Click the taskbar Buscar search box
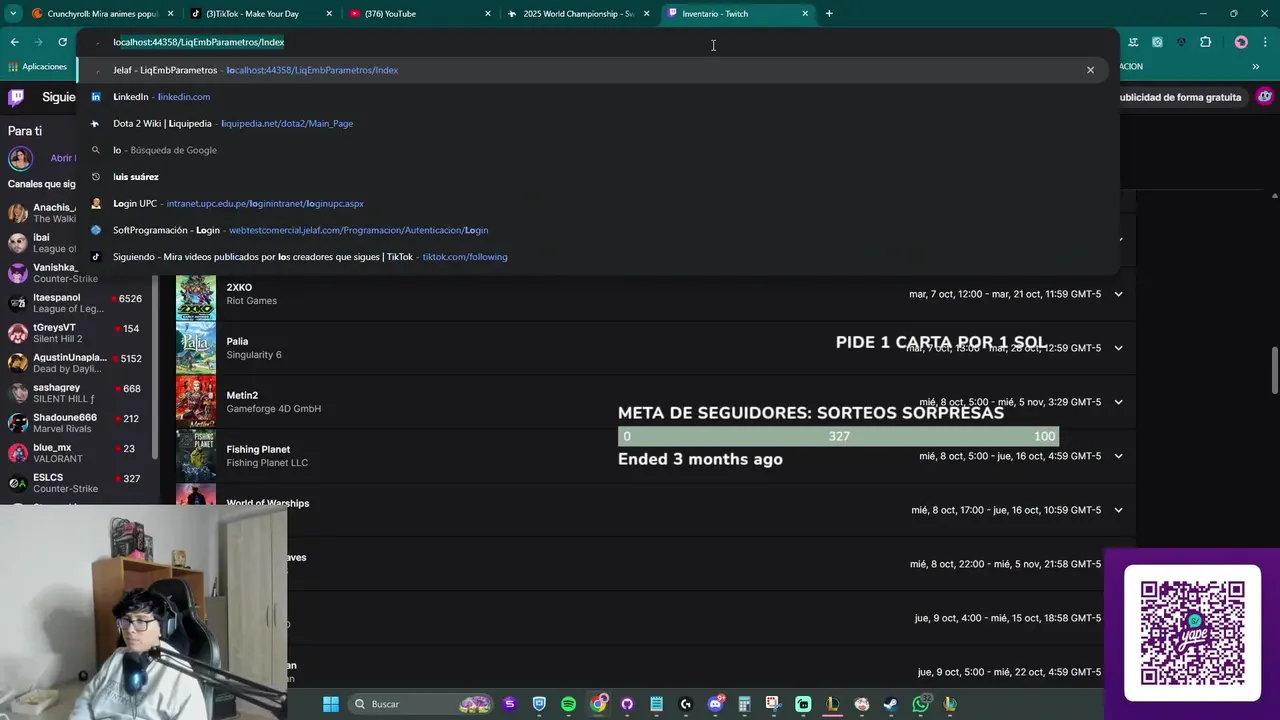The width and height of the screenshot is (1280, 720). point(418,704)
